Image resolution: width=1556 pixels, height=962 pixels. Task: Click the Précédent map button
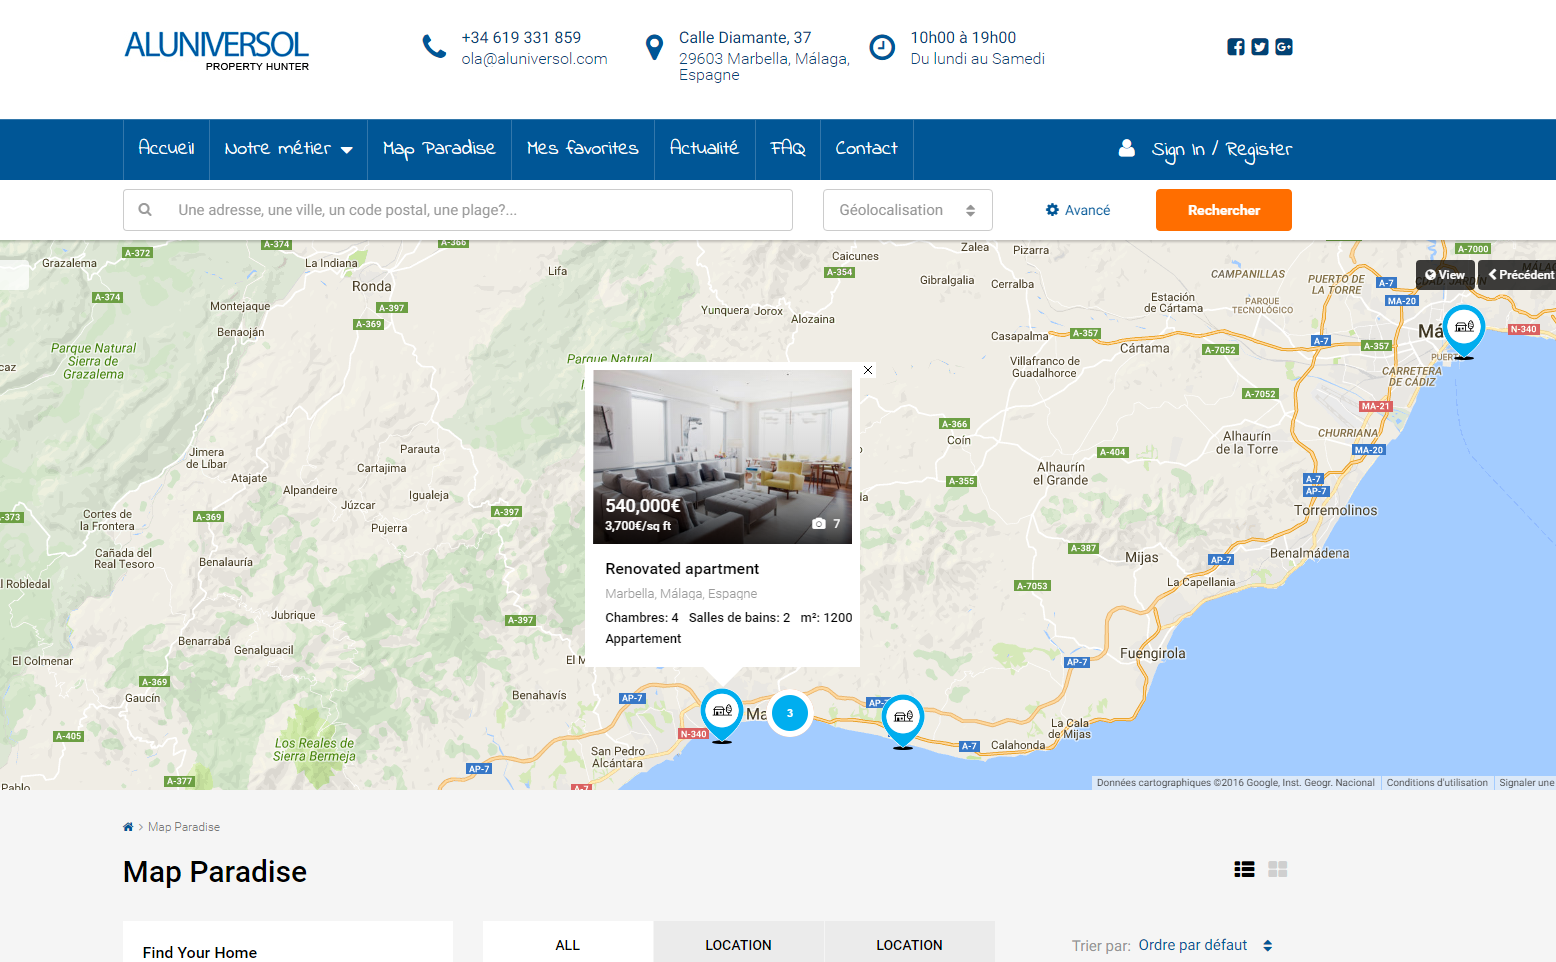click(1517, 275)
